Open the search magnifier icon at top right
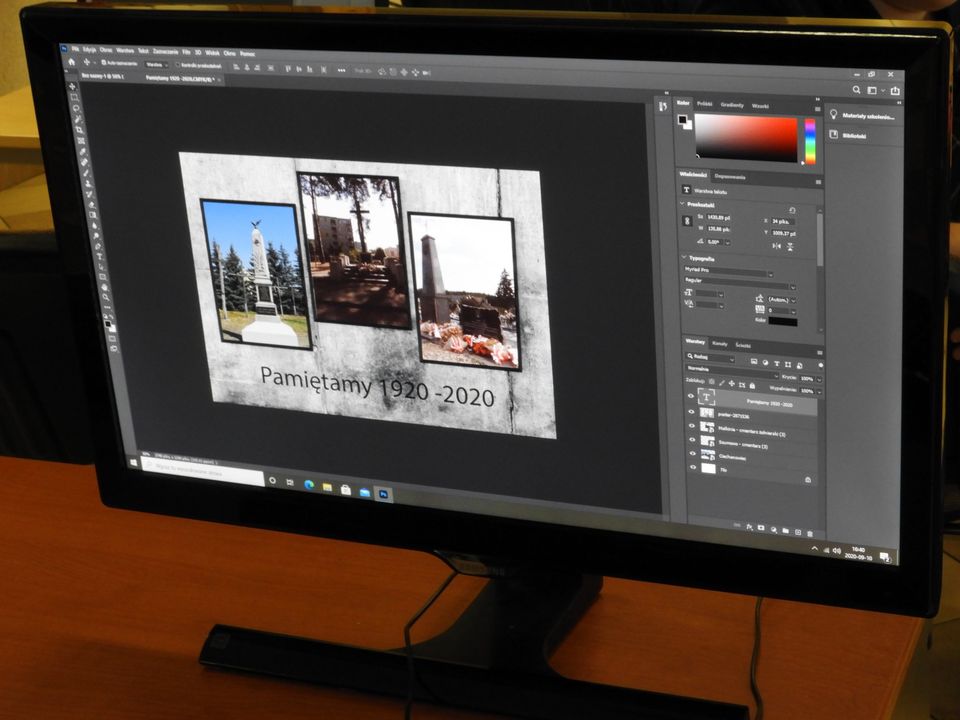 [858, 88]
